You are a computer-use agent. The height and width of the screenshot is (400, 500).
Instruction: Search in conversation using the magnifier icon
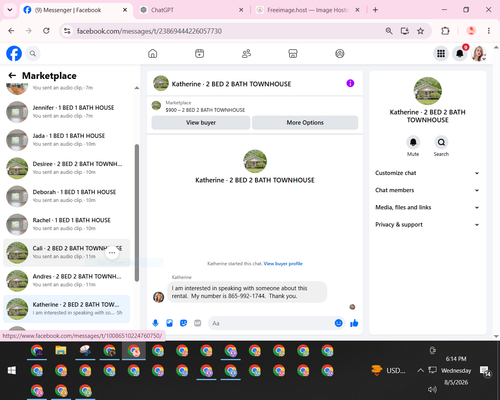pyautogui.click(x=441, y=142)
